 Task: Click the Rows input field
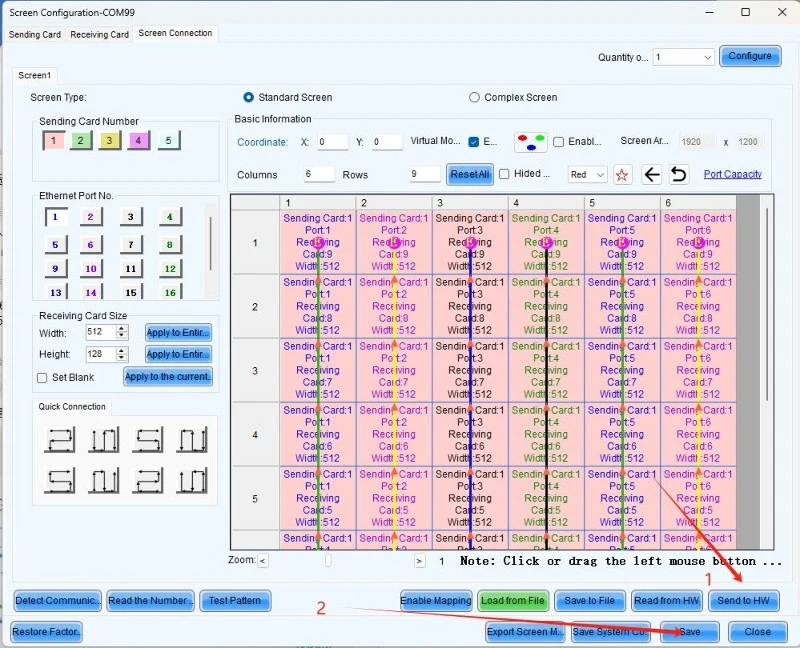pyautogui.click(x=424, y=175)
